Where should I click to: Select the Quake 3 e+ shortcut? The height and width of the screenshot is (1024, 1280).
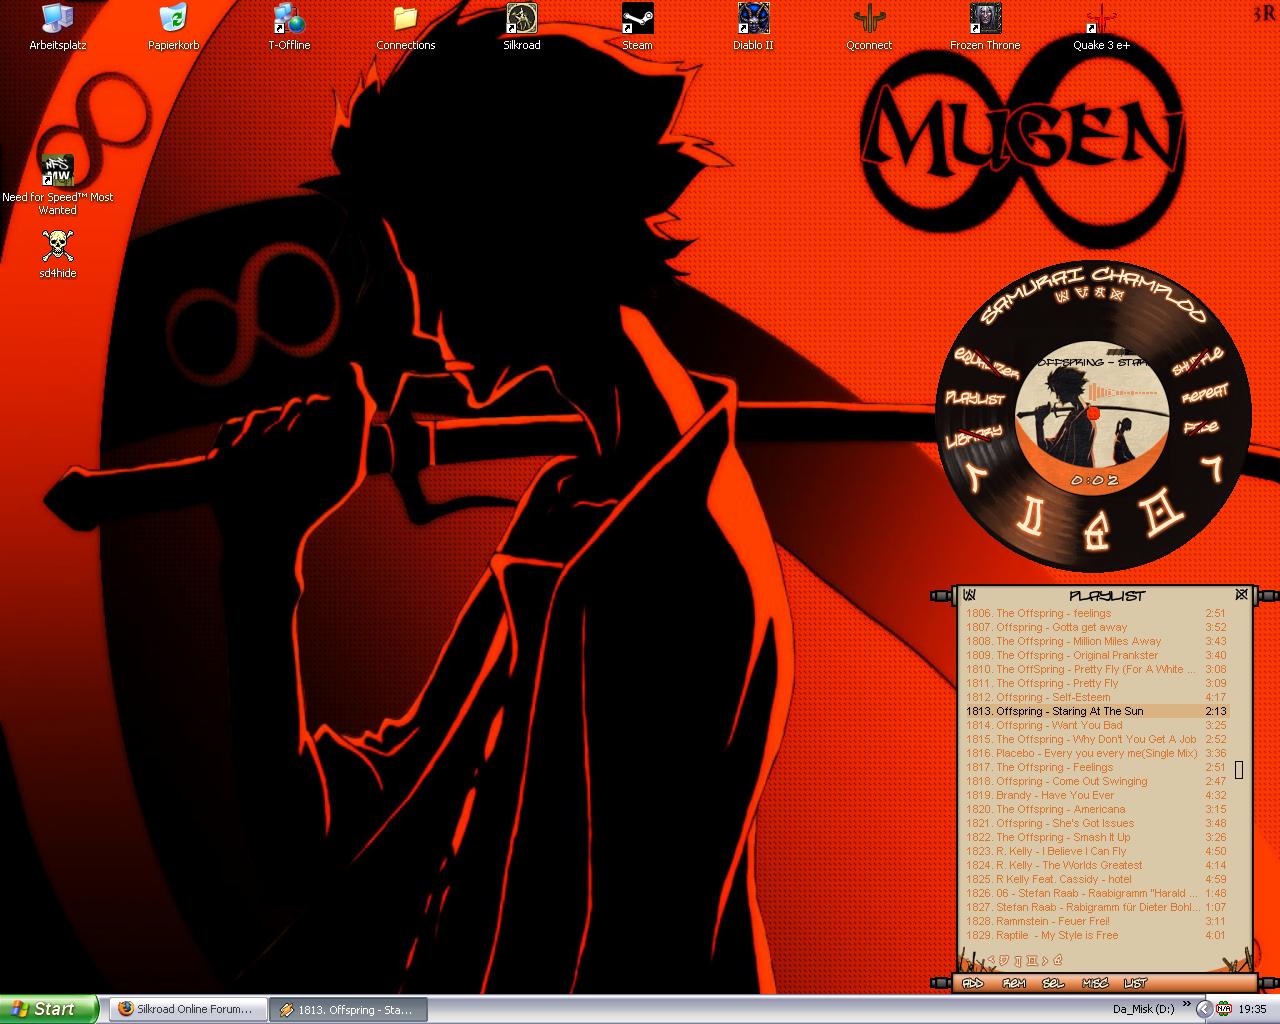1101,19
